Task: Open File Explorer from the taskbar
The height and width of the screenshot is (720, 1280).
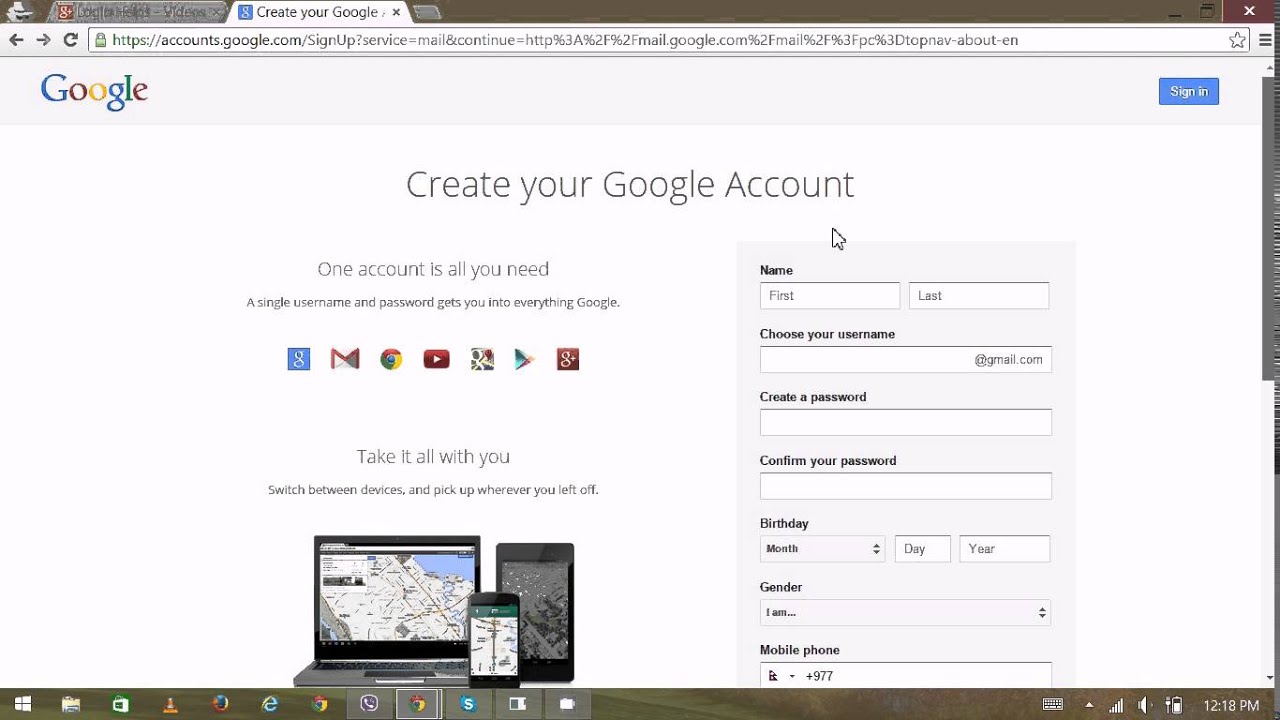Action: [71, 704]
